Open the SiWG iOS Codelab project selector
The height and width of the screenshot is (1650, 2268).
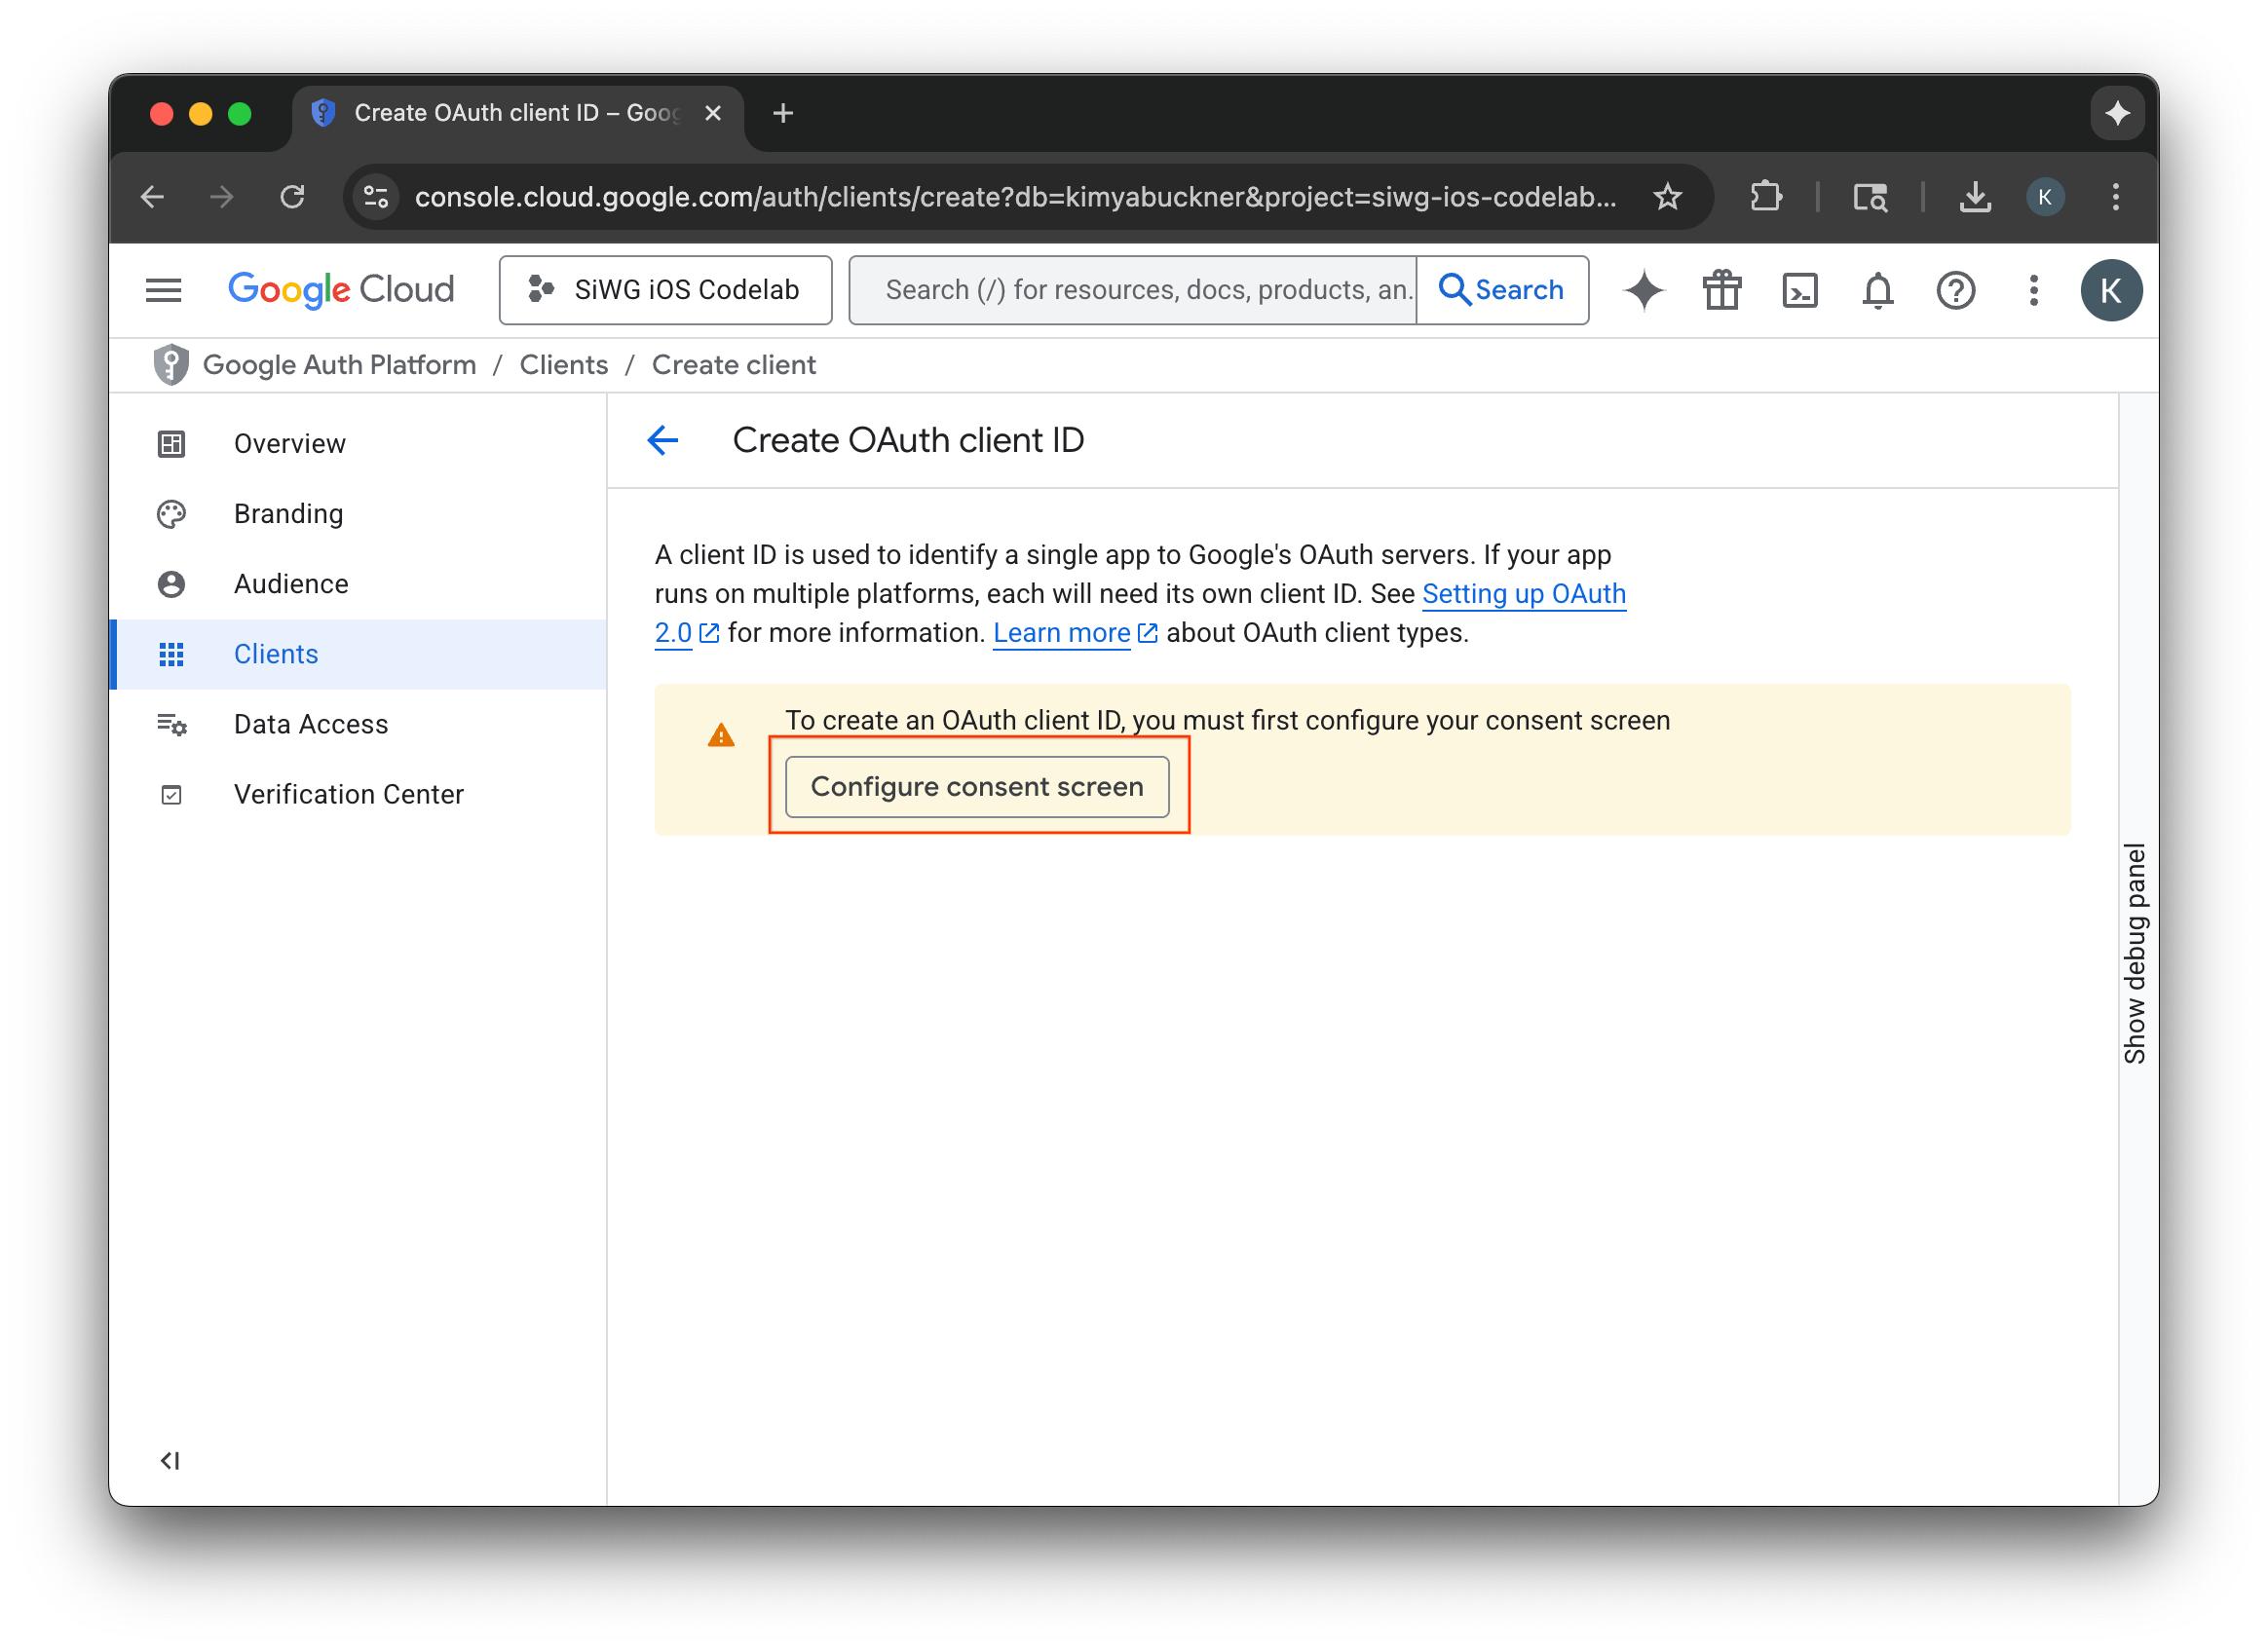665,290
